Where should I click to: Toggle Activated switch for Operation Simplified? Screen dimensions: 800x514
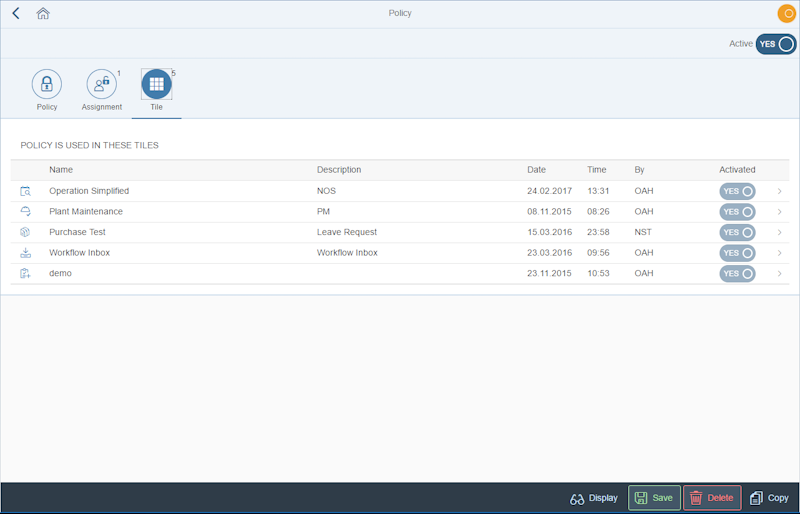[737, 191]
